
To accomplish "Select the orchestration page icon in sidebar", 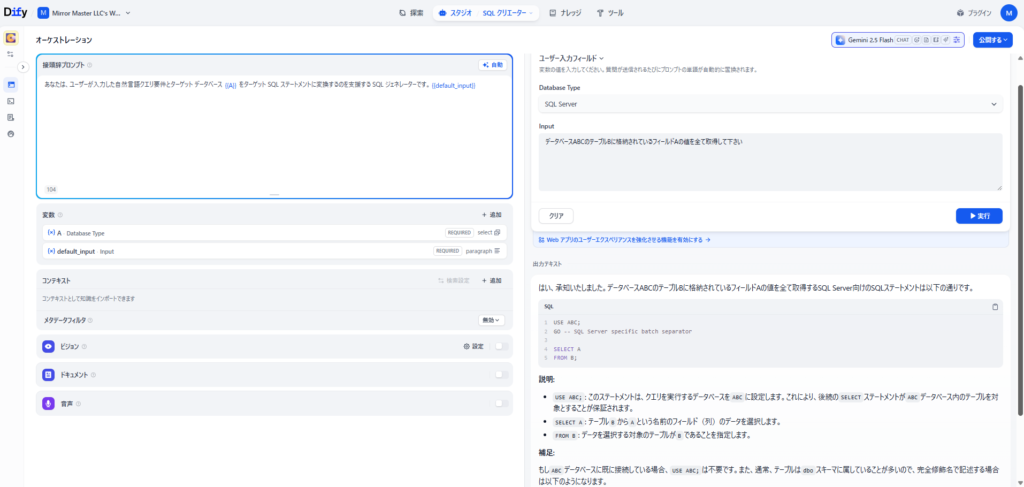I will tap(10, 84).
